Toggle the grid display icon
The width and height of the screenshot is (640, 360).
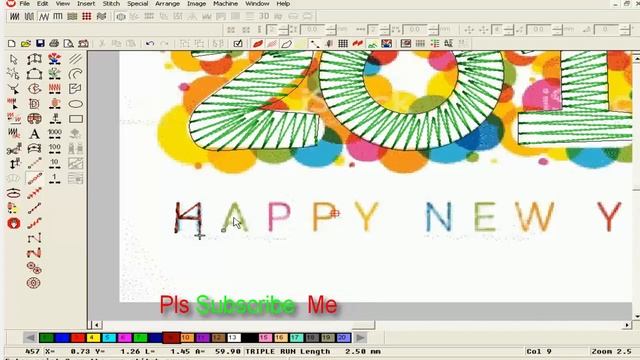click(343, 43)
